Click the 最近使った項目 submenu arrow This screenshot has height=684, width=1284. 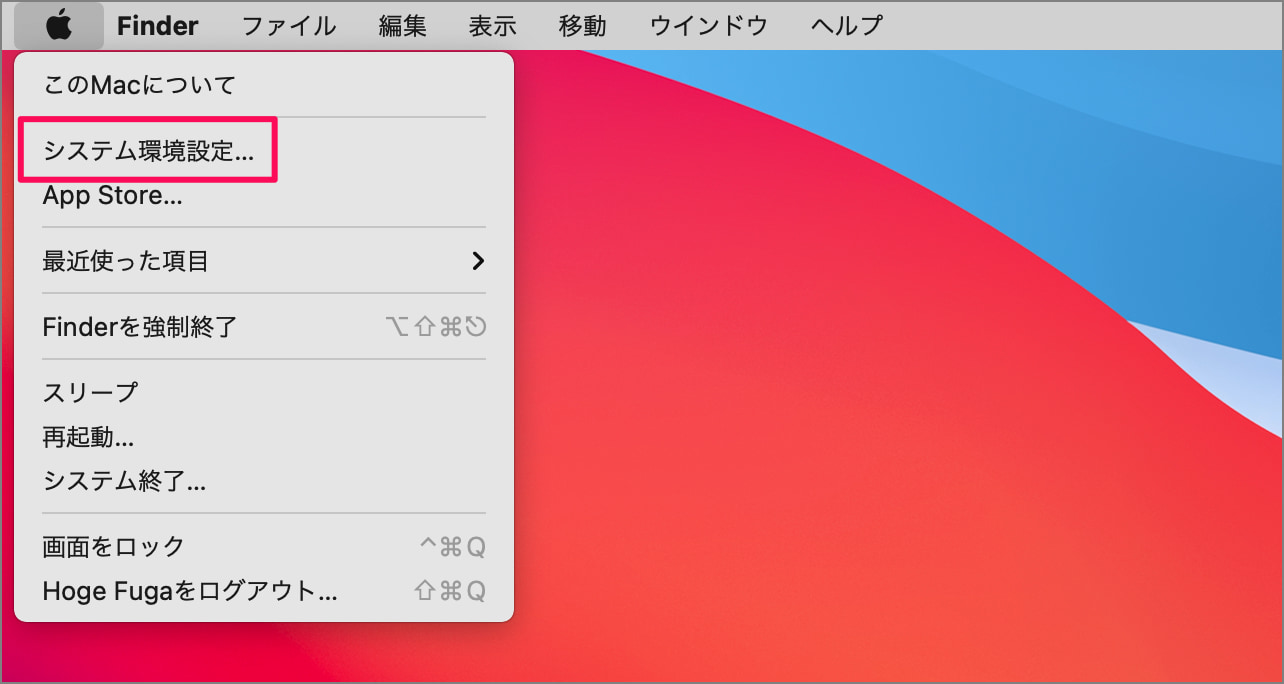click(x=479, y=260)
